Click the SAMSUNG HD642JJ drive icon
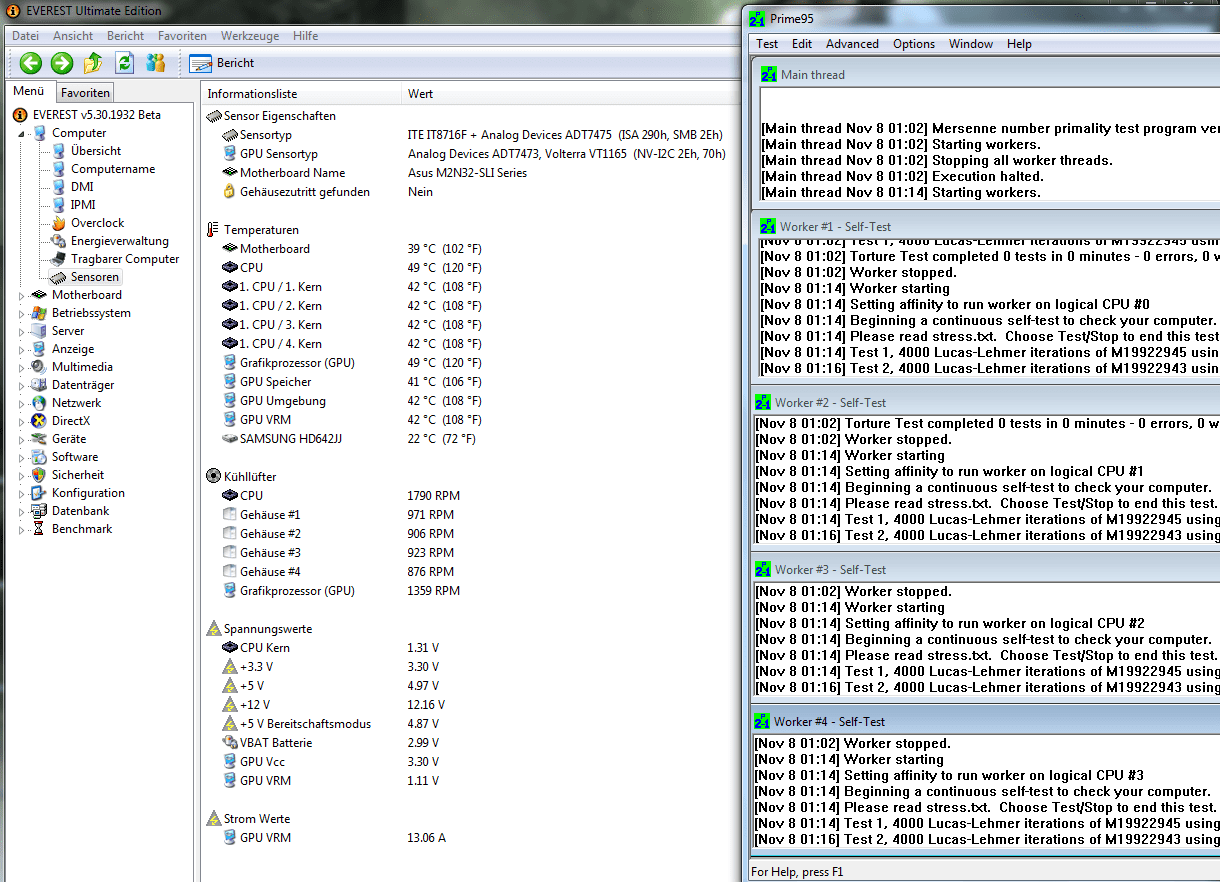The width and height of the screenshot is (1220, 882). click(230, 439)
